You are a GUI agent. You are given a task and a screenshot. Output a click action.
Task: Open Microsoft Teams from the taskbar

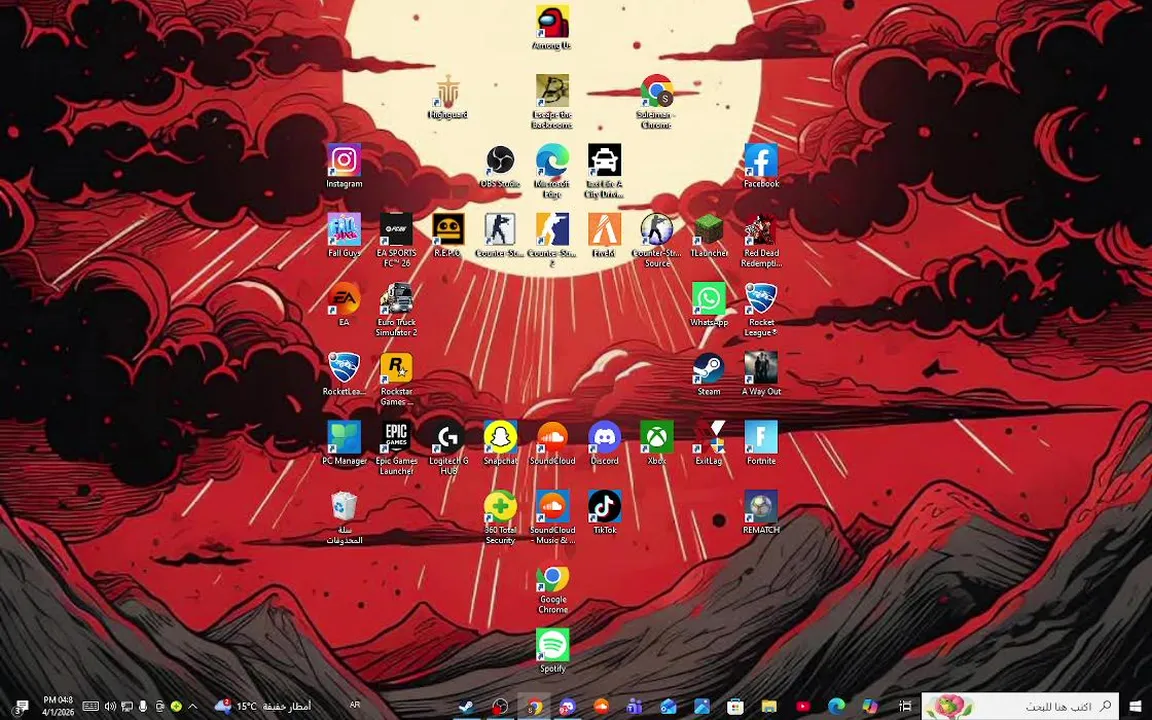click(634, 707)
